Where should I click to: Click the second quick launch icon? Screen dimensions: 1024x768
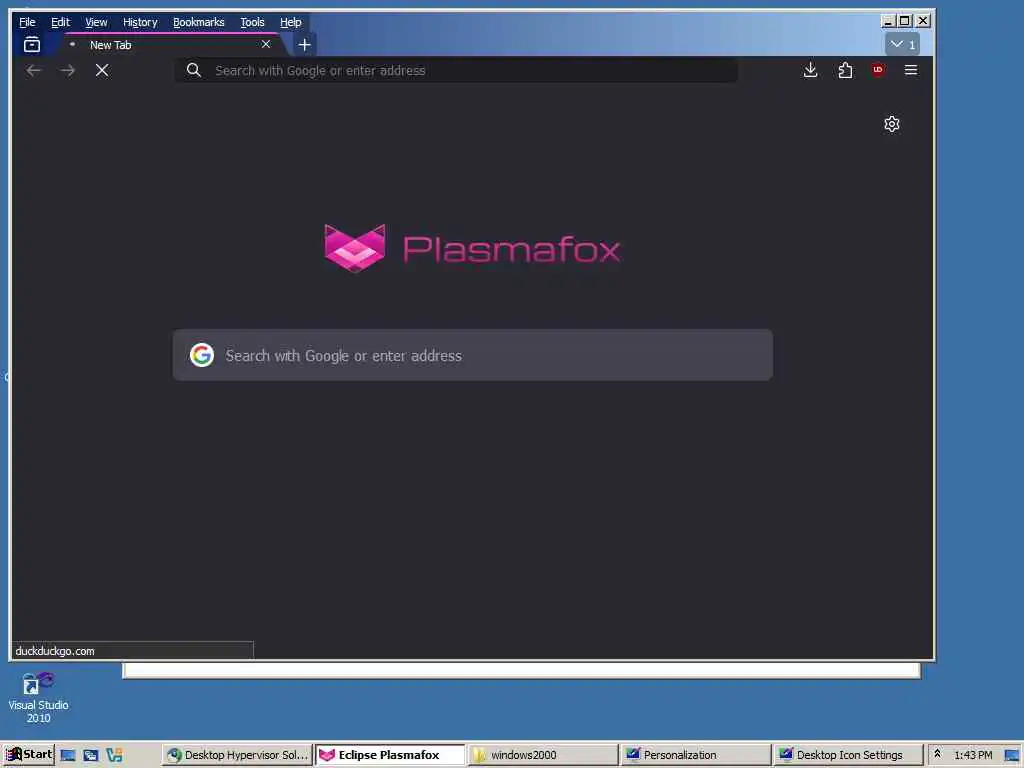pyautogui.click(x=91, y=756)
